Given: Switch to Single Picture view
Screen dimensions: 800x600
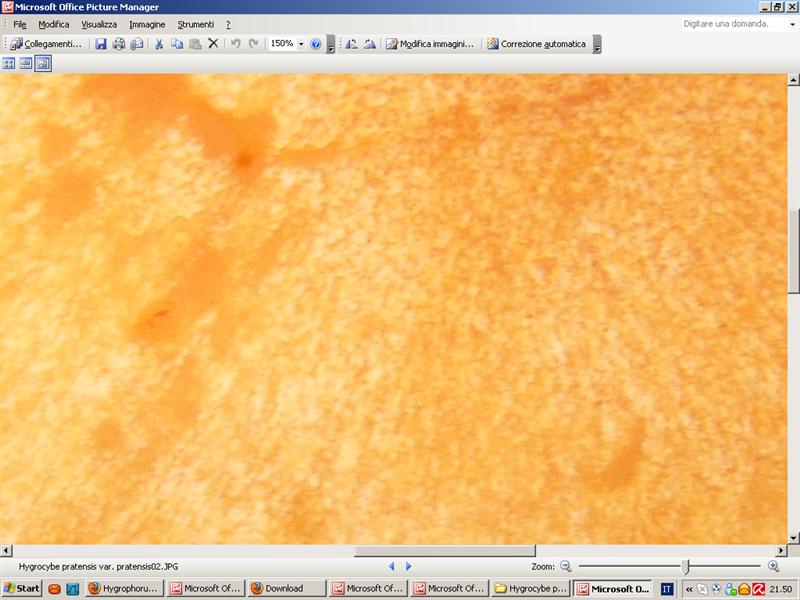Looking at the screenshot, I should tap(43, 63).
